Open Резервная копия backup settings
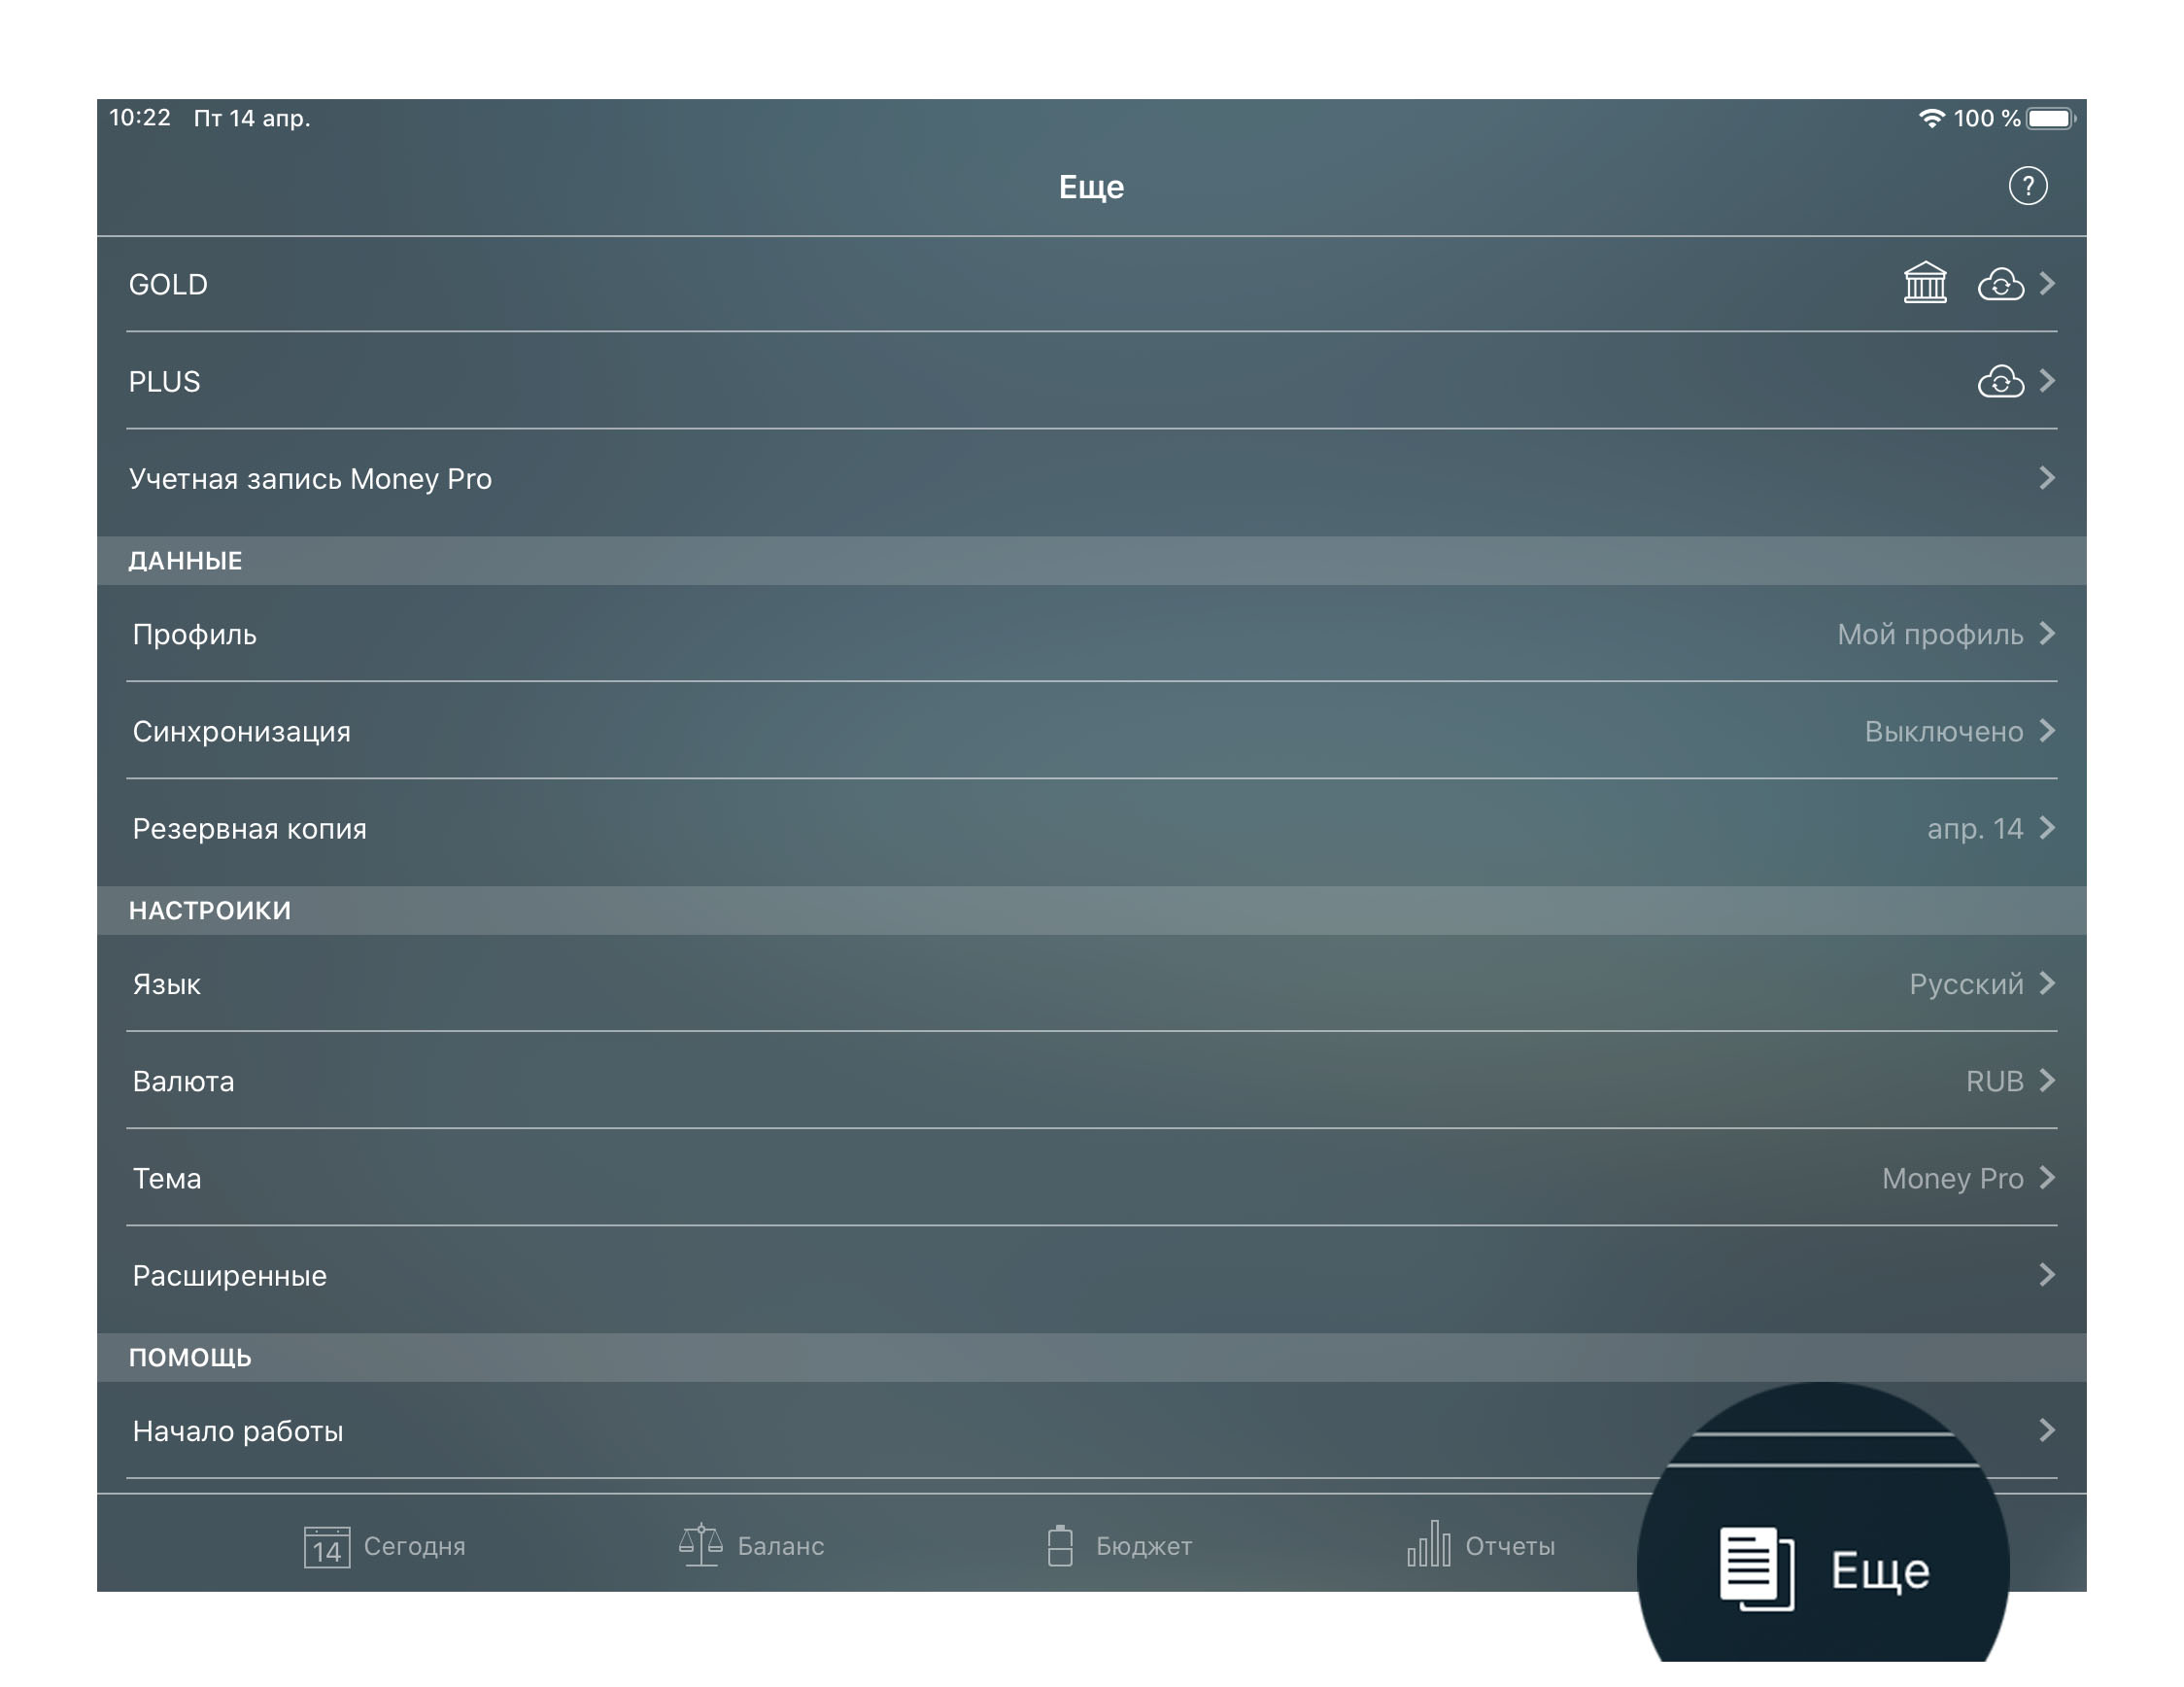 coord(1091,828)
